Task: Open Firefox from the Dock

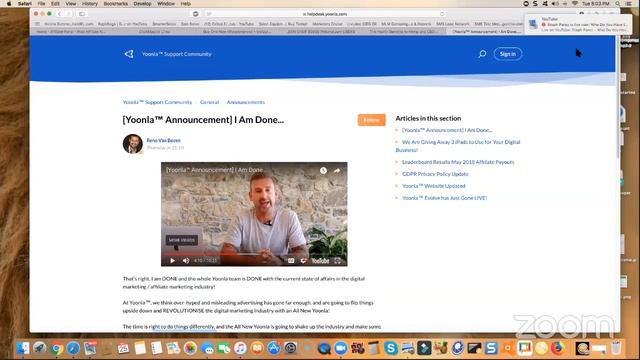Action: pos(558,348)
